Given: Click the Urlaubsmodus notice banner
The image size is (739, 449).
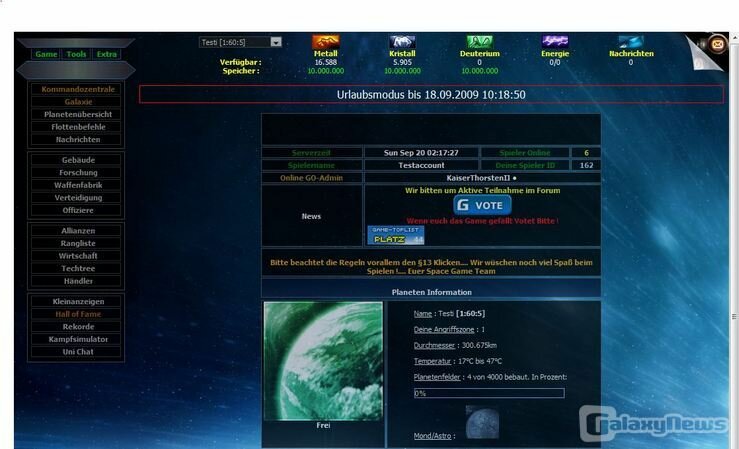Looking at the screenshot, I should click(431, 95).
